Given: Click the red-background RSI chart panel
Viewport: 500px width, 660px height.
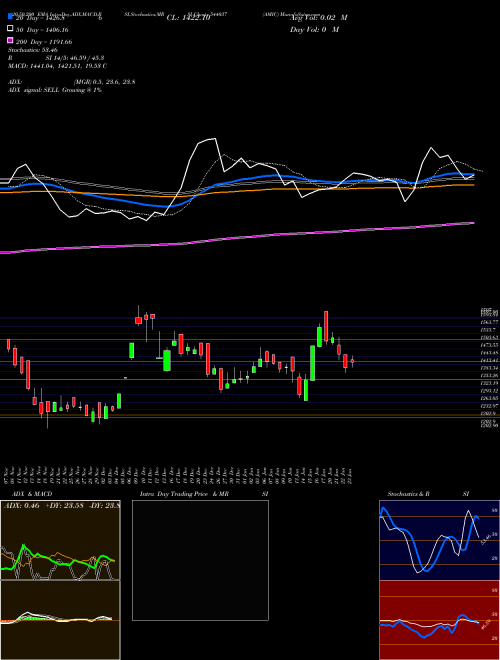Looking at the screenshot, I should pyautogui.click(x=439, y=620).
